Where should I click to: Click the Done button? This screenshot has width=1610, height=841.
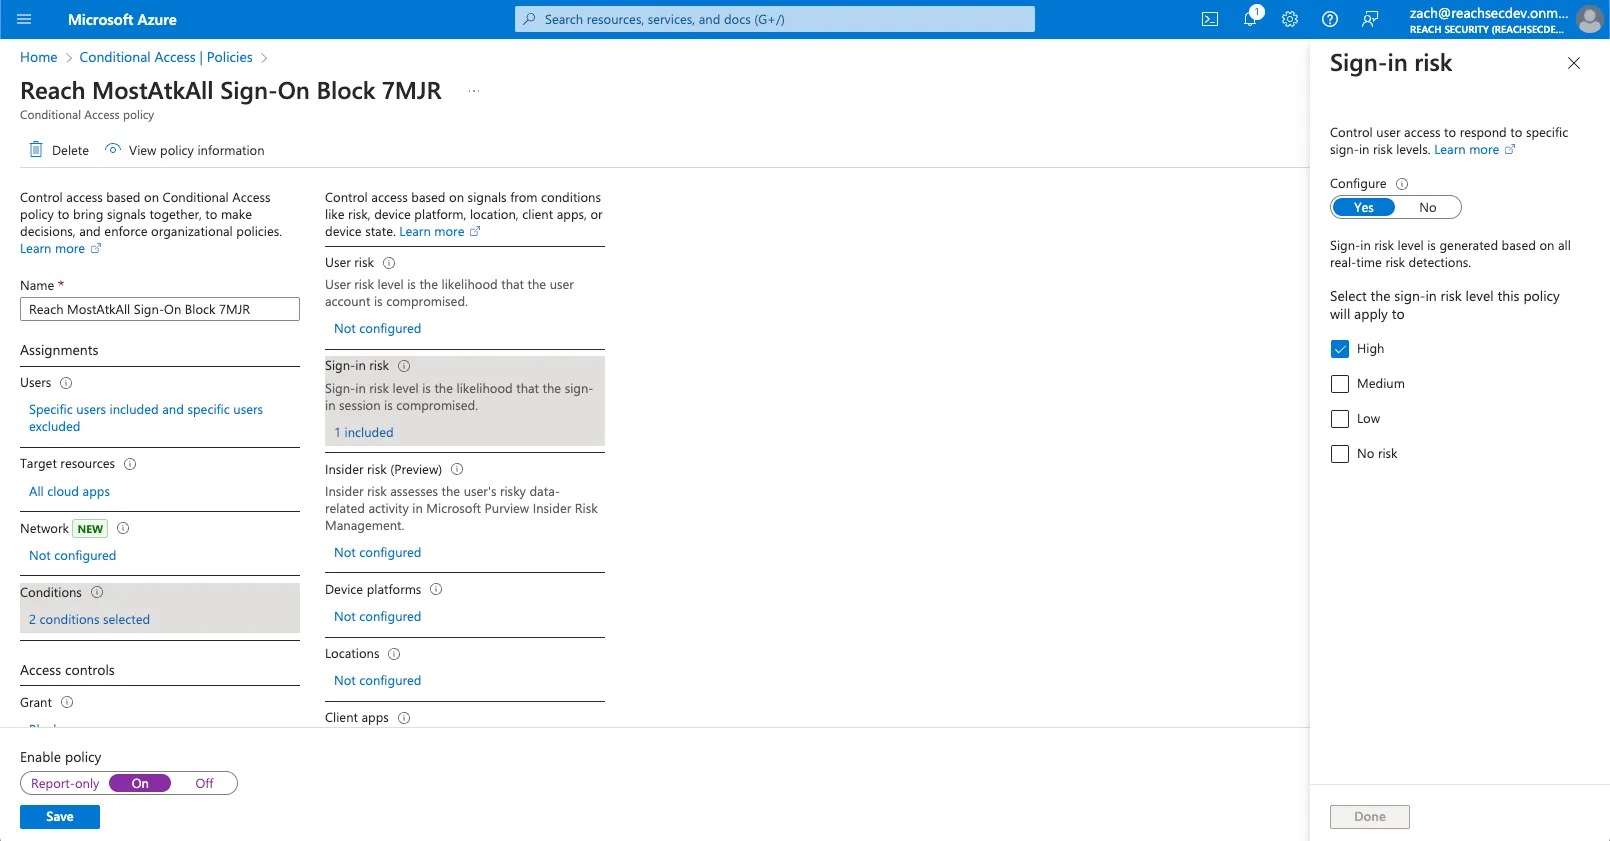pos(1370,817)
